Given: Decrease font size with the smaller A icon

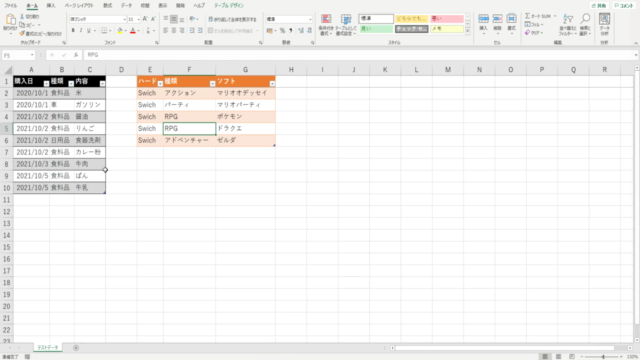Looking at the screenshot, I should click(x=153, y=19).
